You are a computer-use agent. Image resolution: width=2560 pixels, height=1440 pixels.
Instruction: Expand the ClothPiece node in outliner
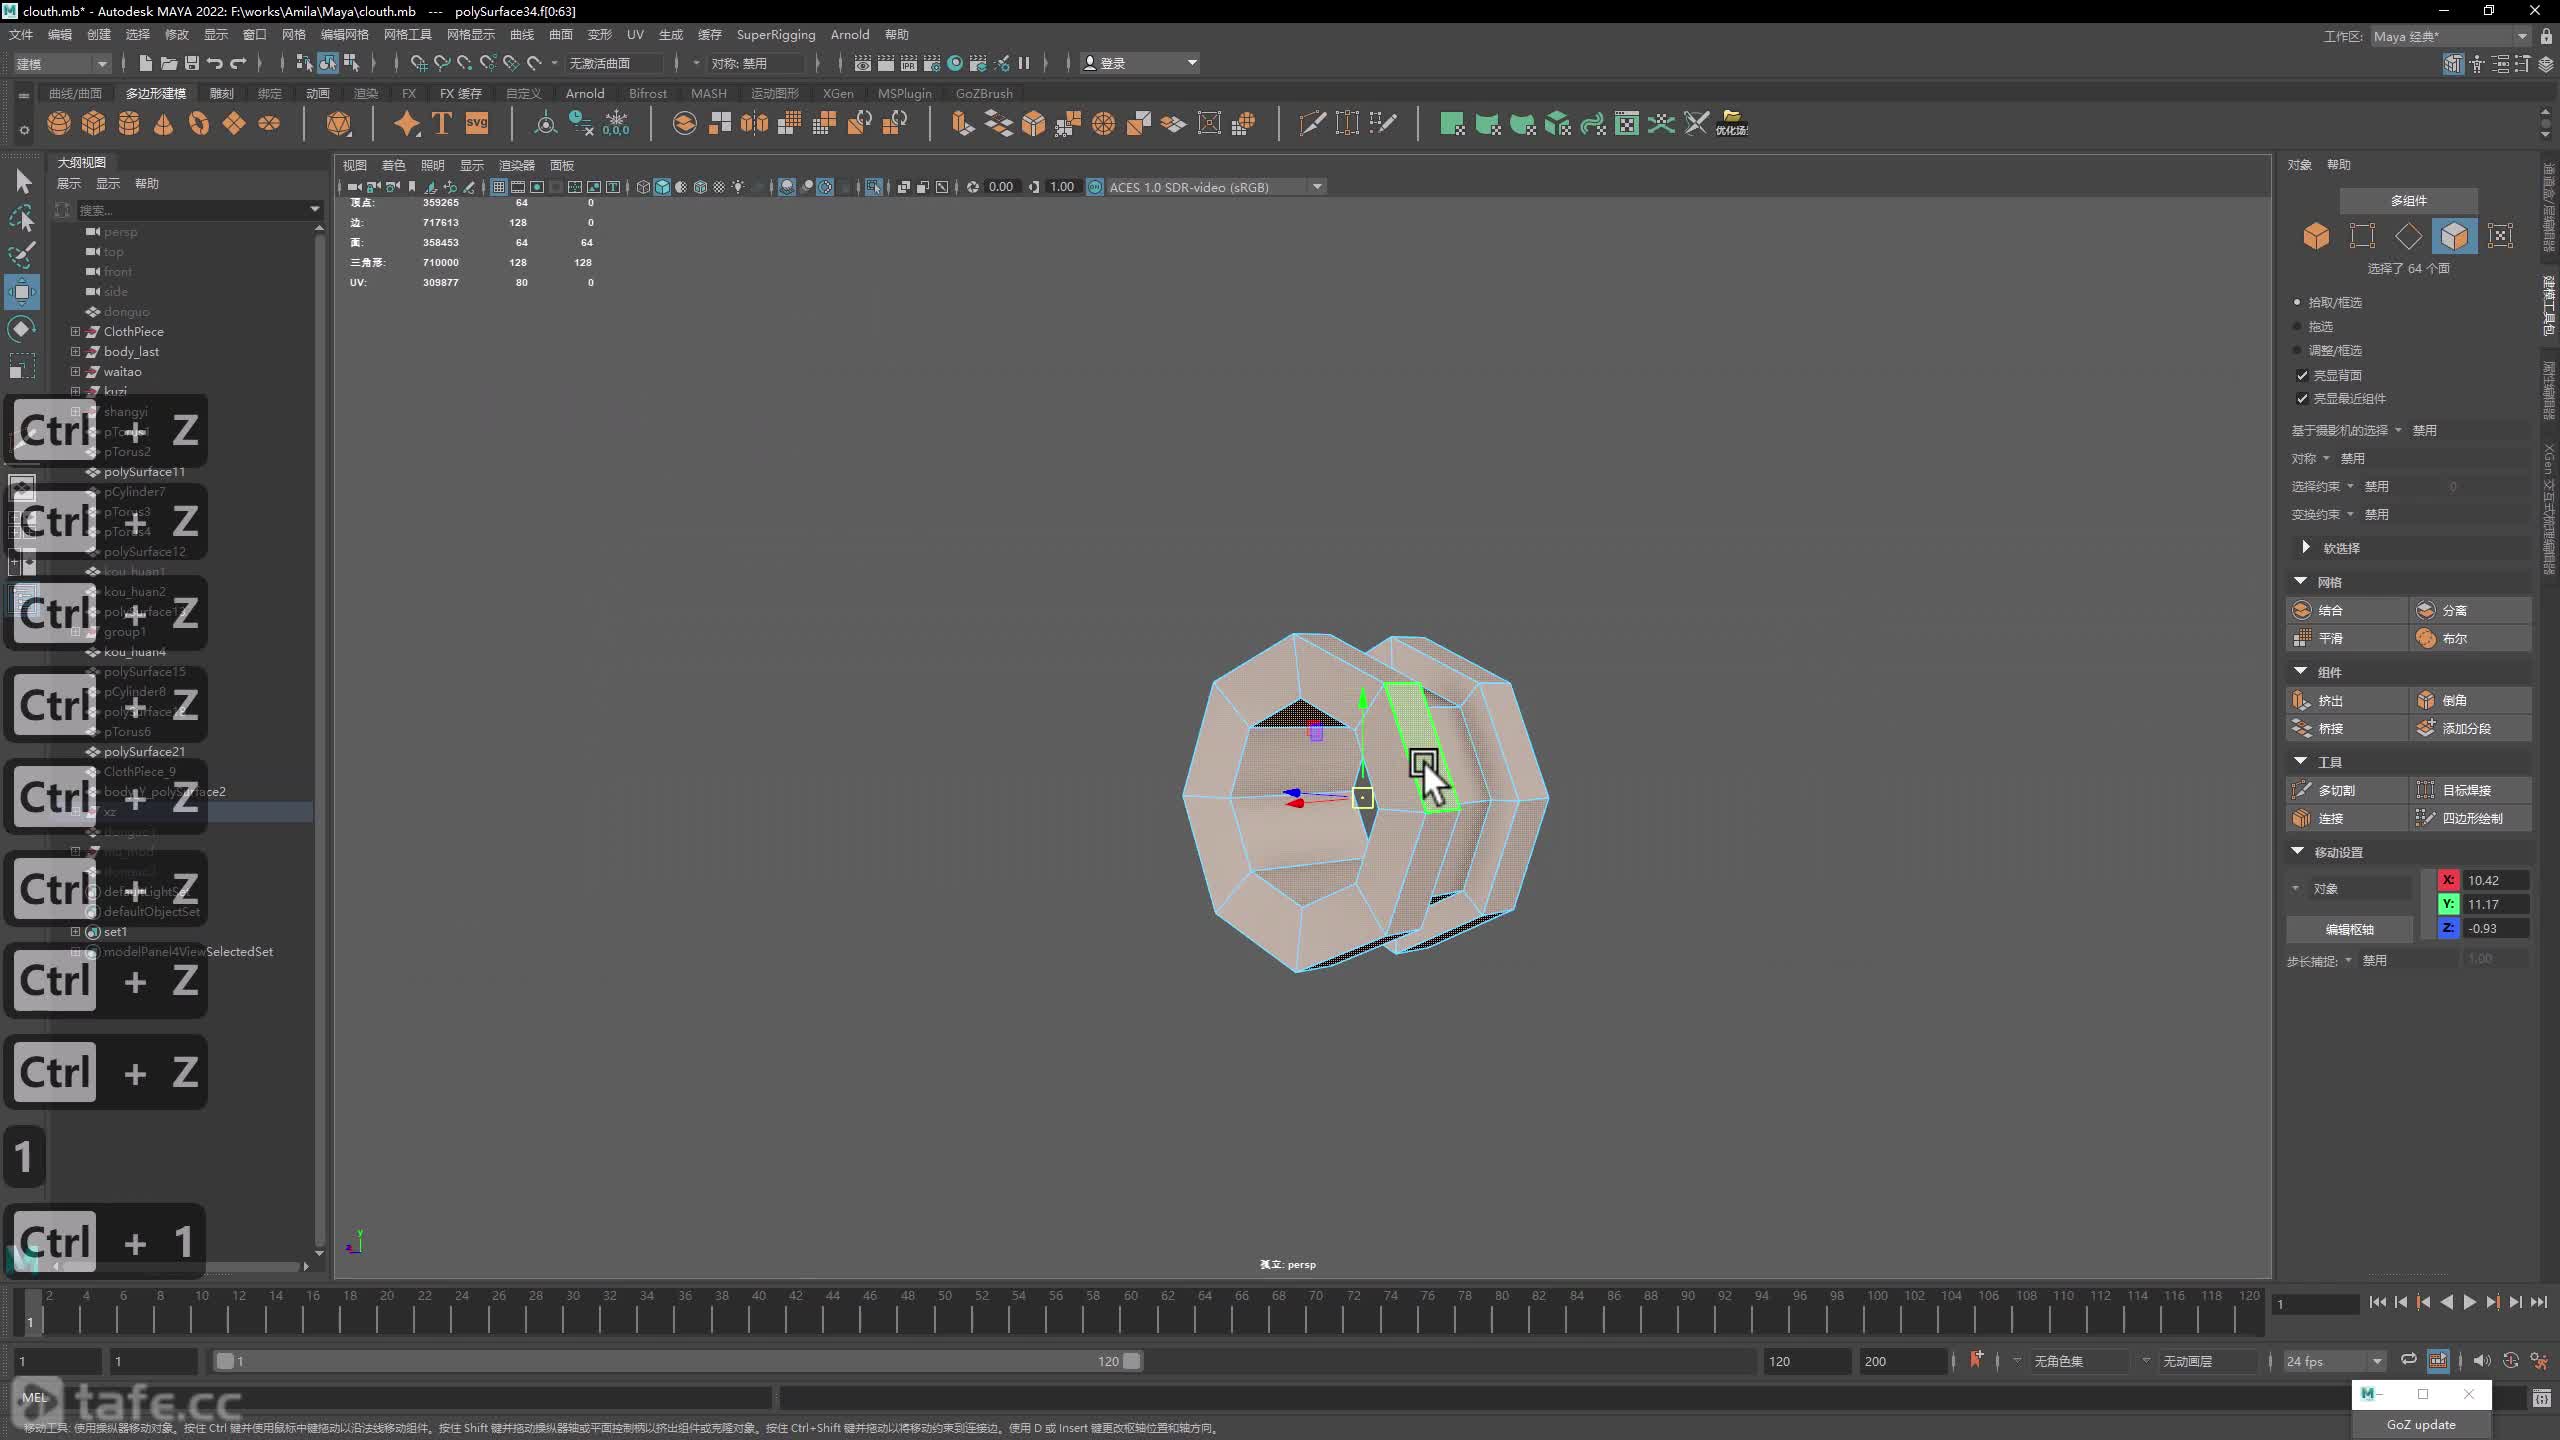[x=75, y=331]
